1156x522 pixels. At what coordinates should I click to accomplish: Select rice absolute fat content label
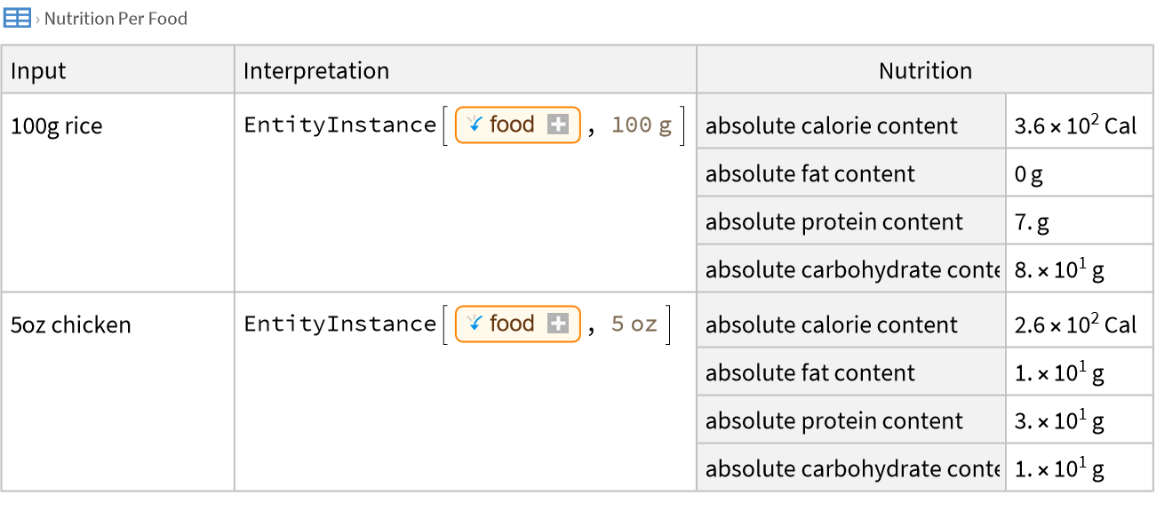810,174
